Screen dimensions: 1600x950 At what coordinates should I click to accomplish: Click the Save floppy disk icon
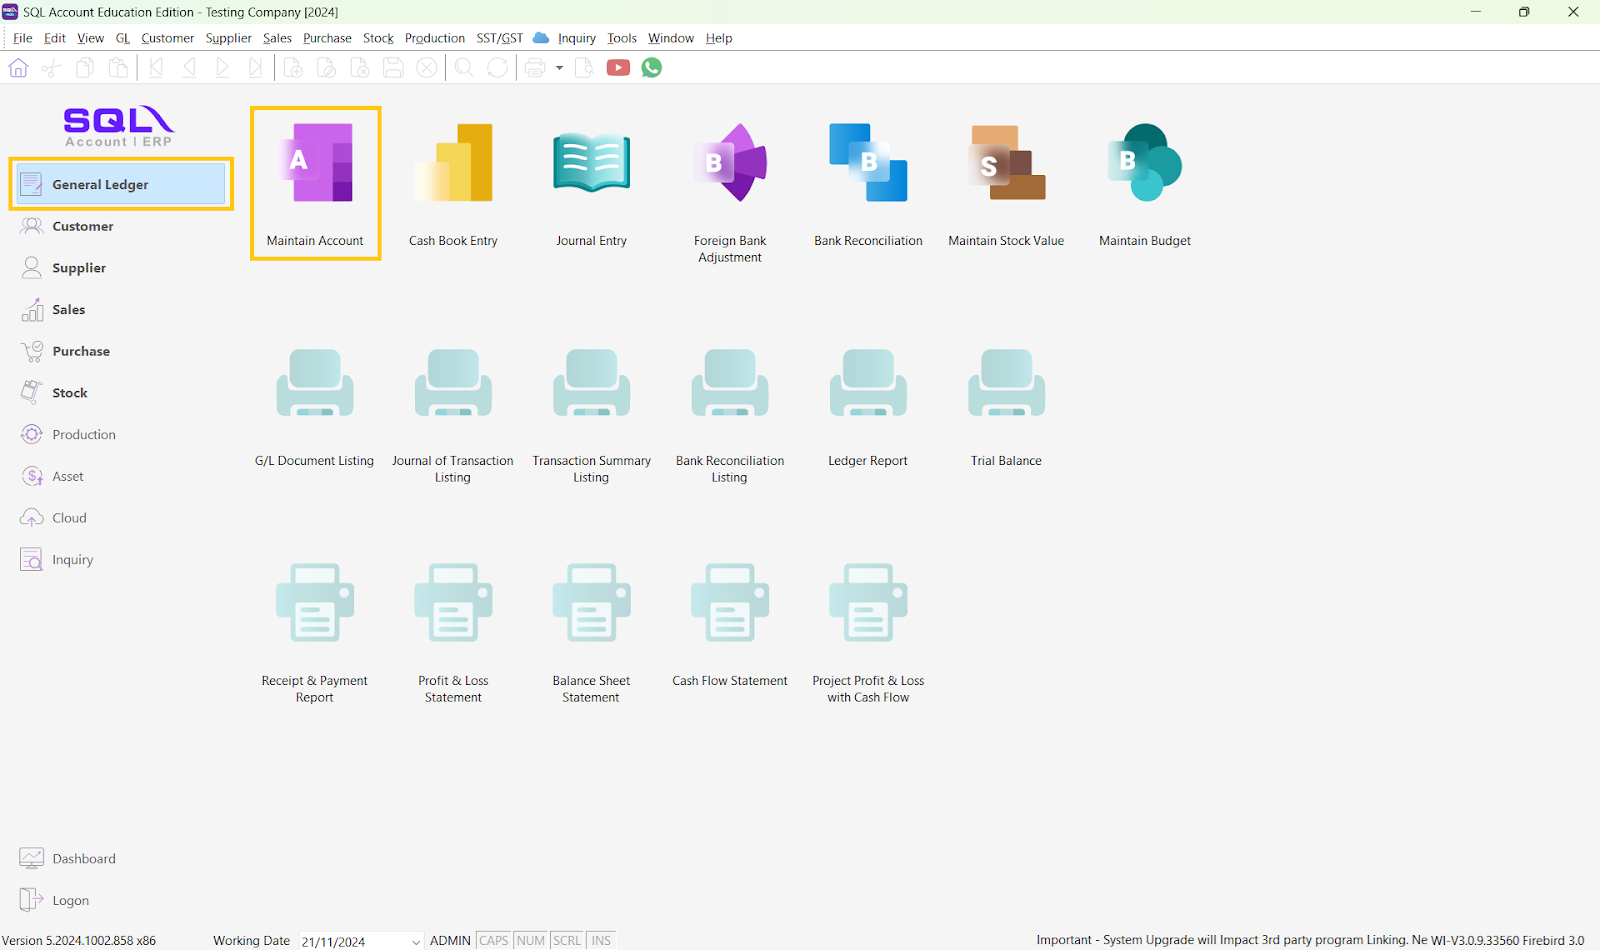[x=393, y=68]
